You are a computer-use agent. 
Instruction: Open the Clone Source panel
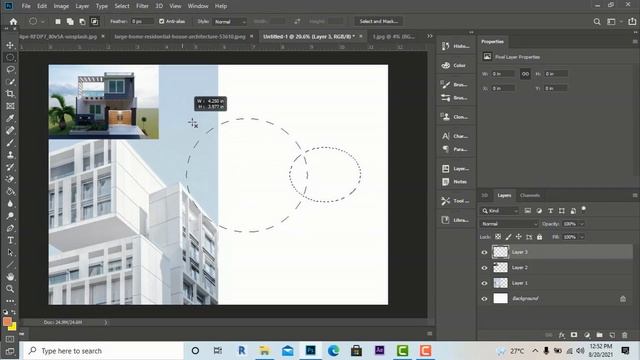click(x=455, y=117)
